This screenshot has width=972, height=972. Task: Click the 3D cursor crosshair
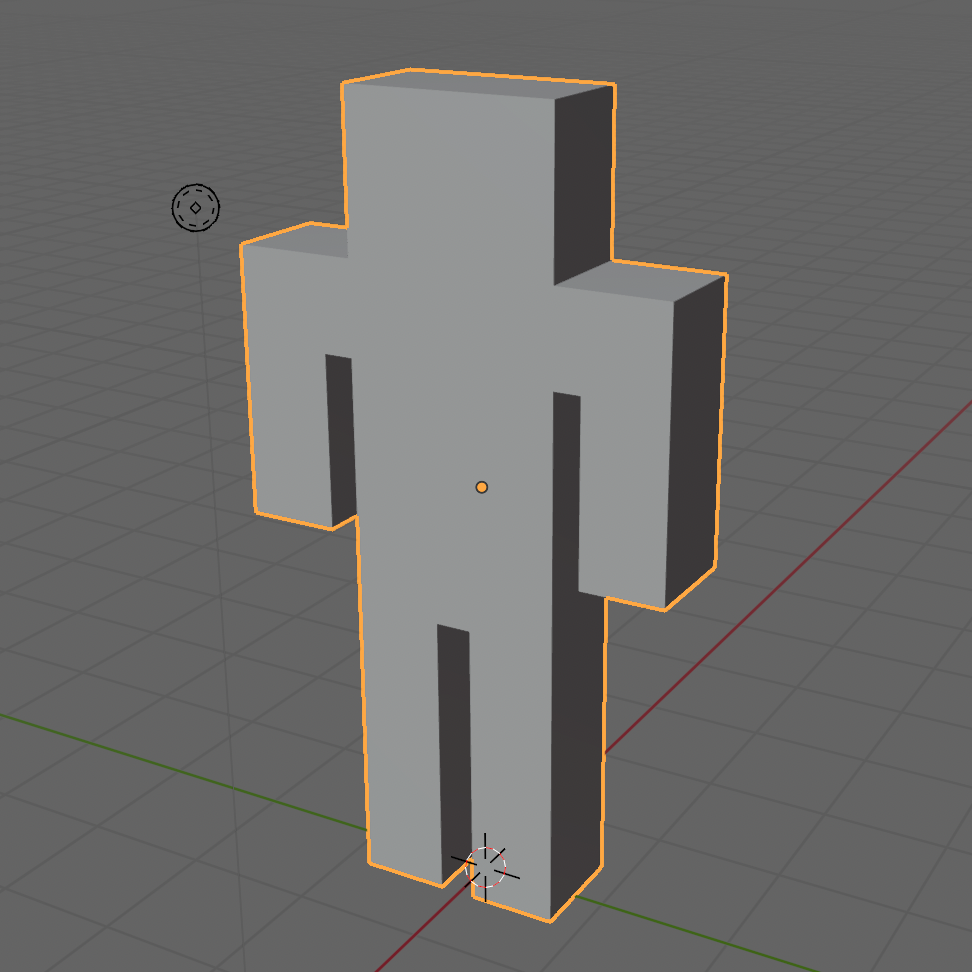coord(486,865)
